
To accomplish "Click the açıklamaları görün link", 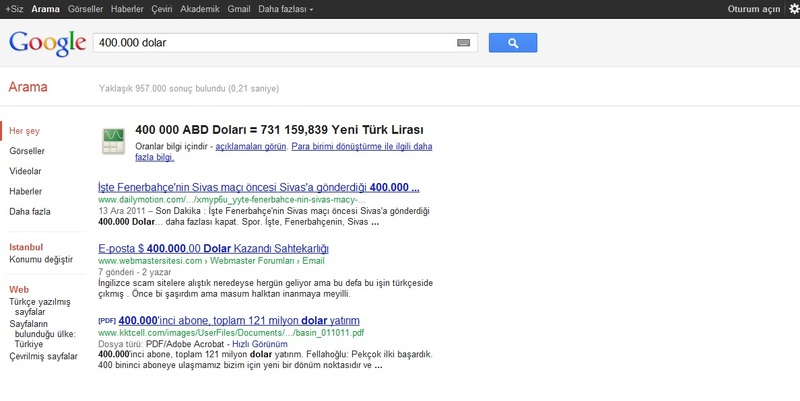I will (251, 146).
